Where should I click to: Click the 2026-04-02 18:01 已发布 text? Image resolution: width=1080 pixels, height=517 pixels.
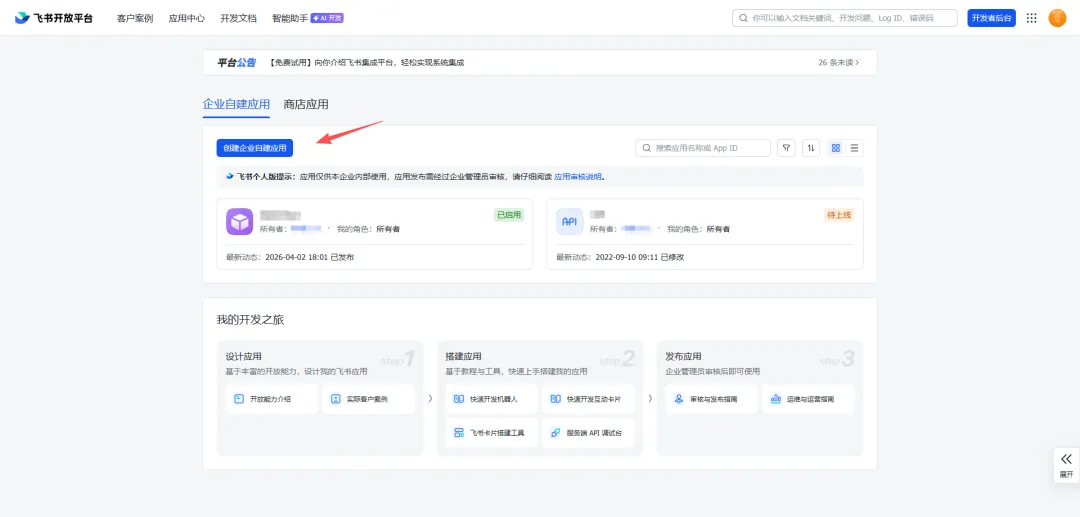[310, 257]
